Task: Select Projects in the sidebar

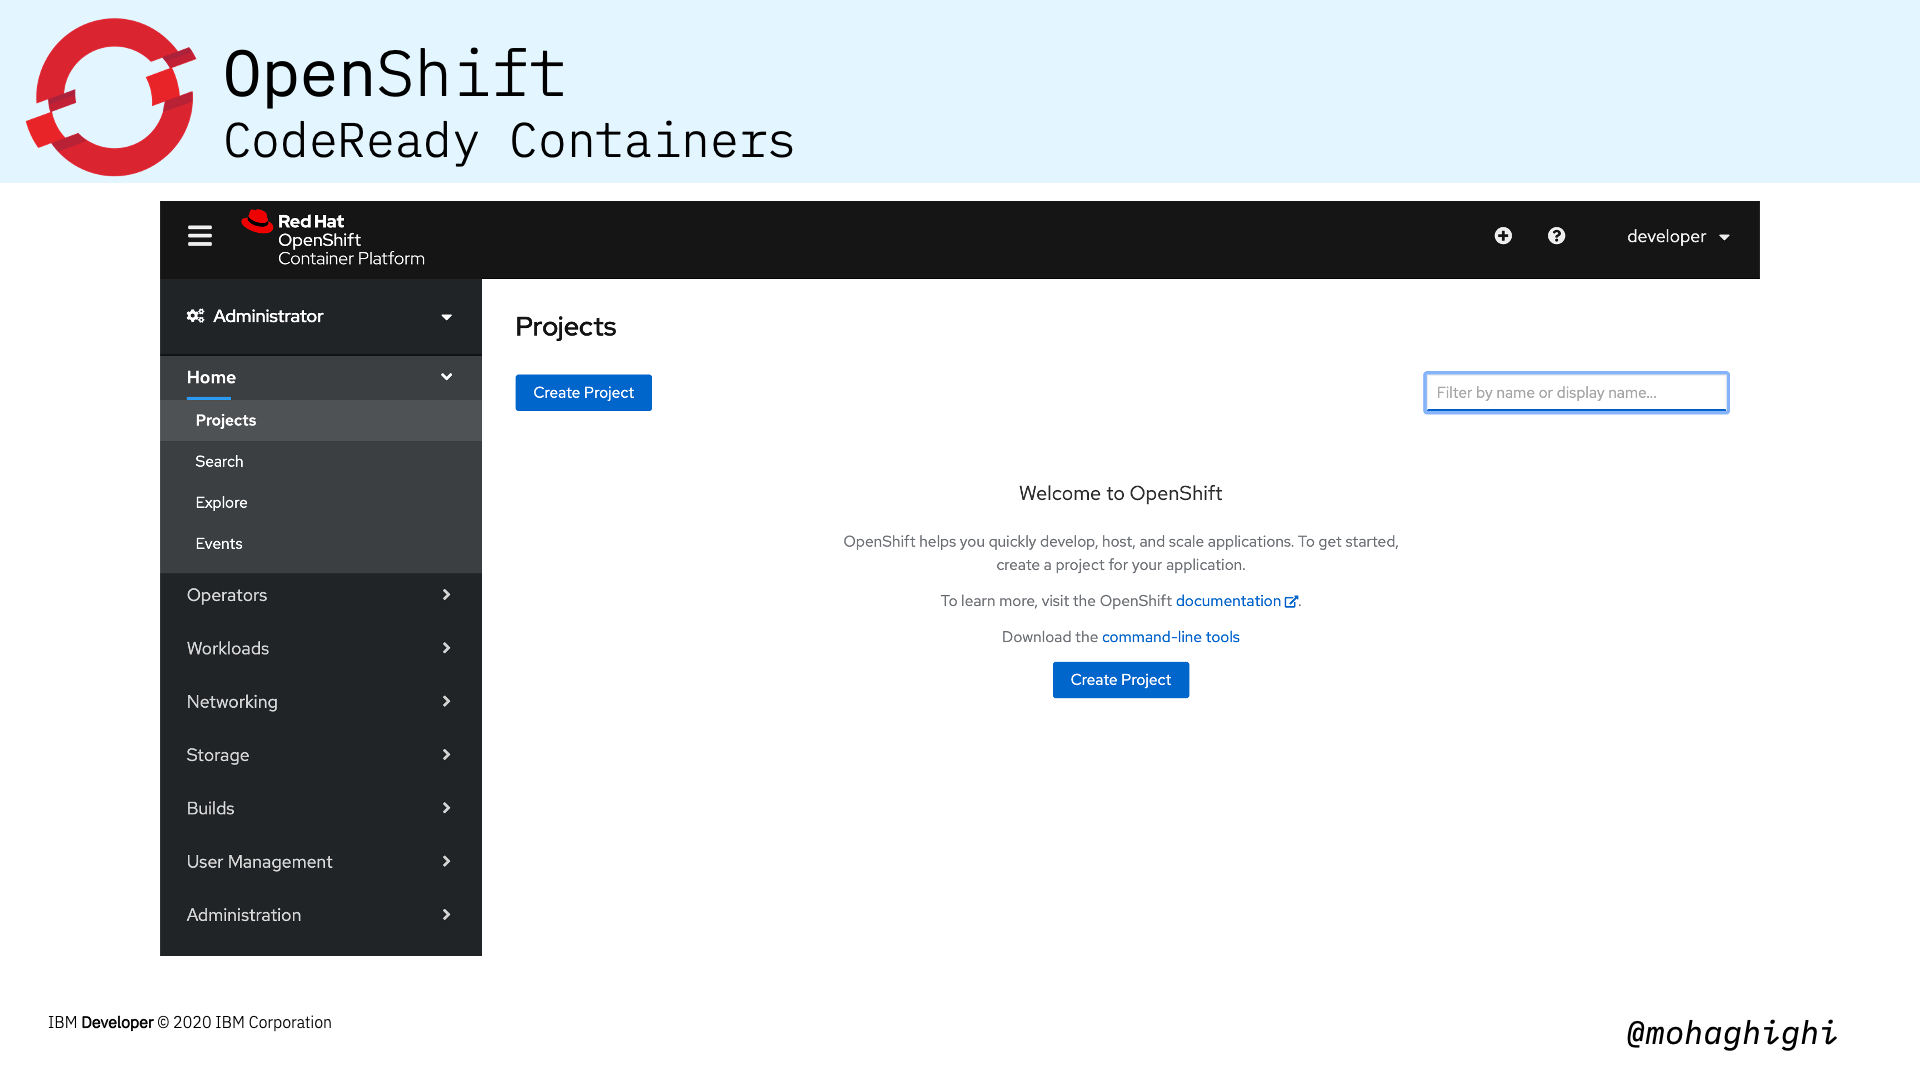Action: tap(320, 420)
